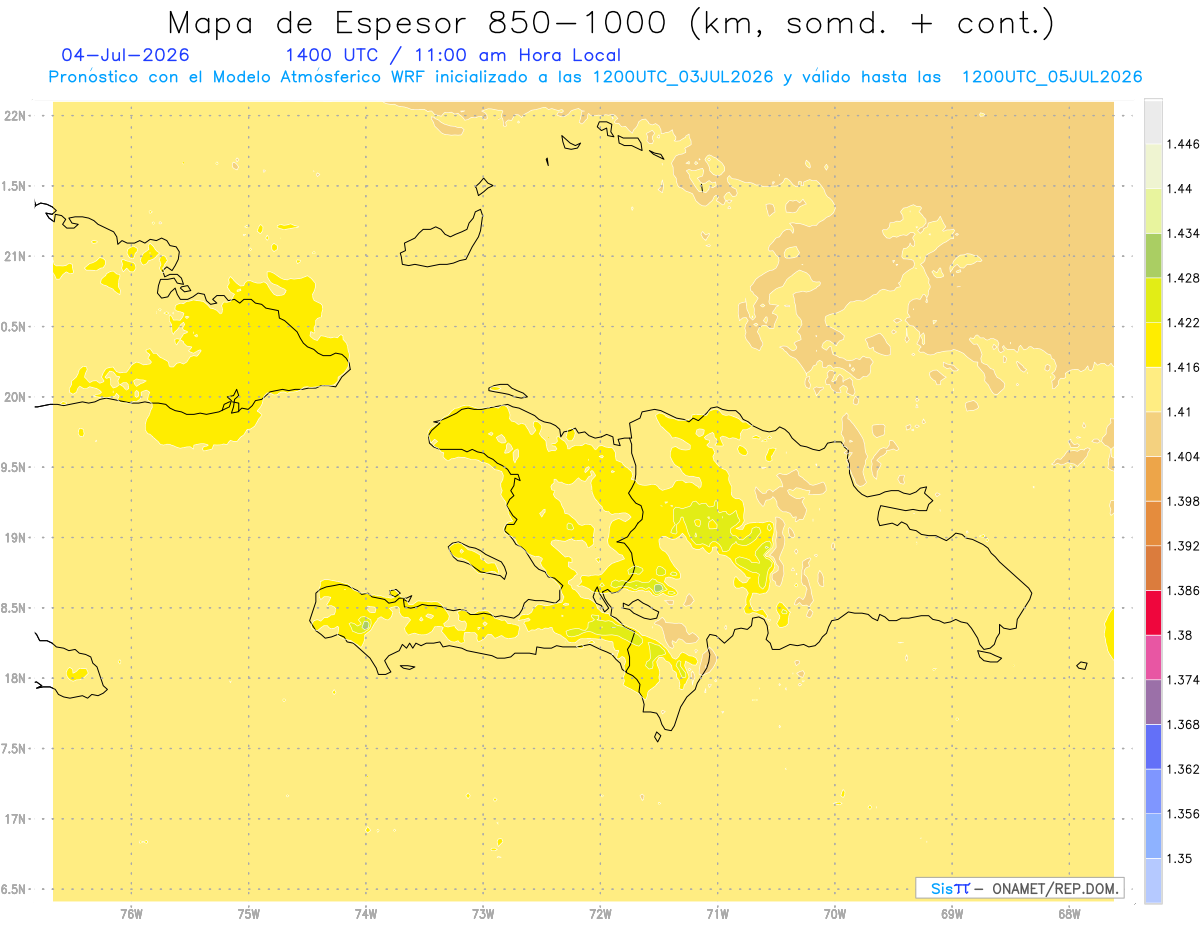The height and width of the screenshot is (927, 1200).
Task: Pick the purple swatch below 1.374 in legend
Action: (1153, 701)
